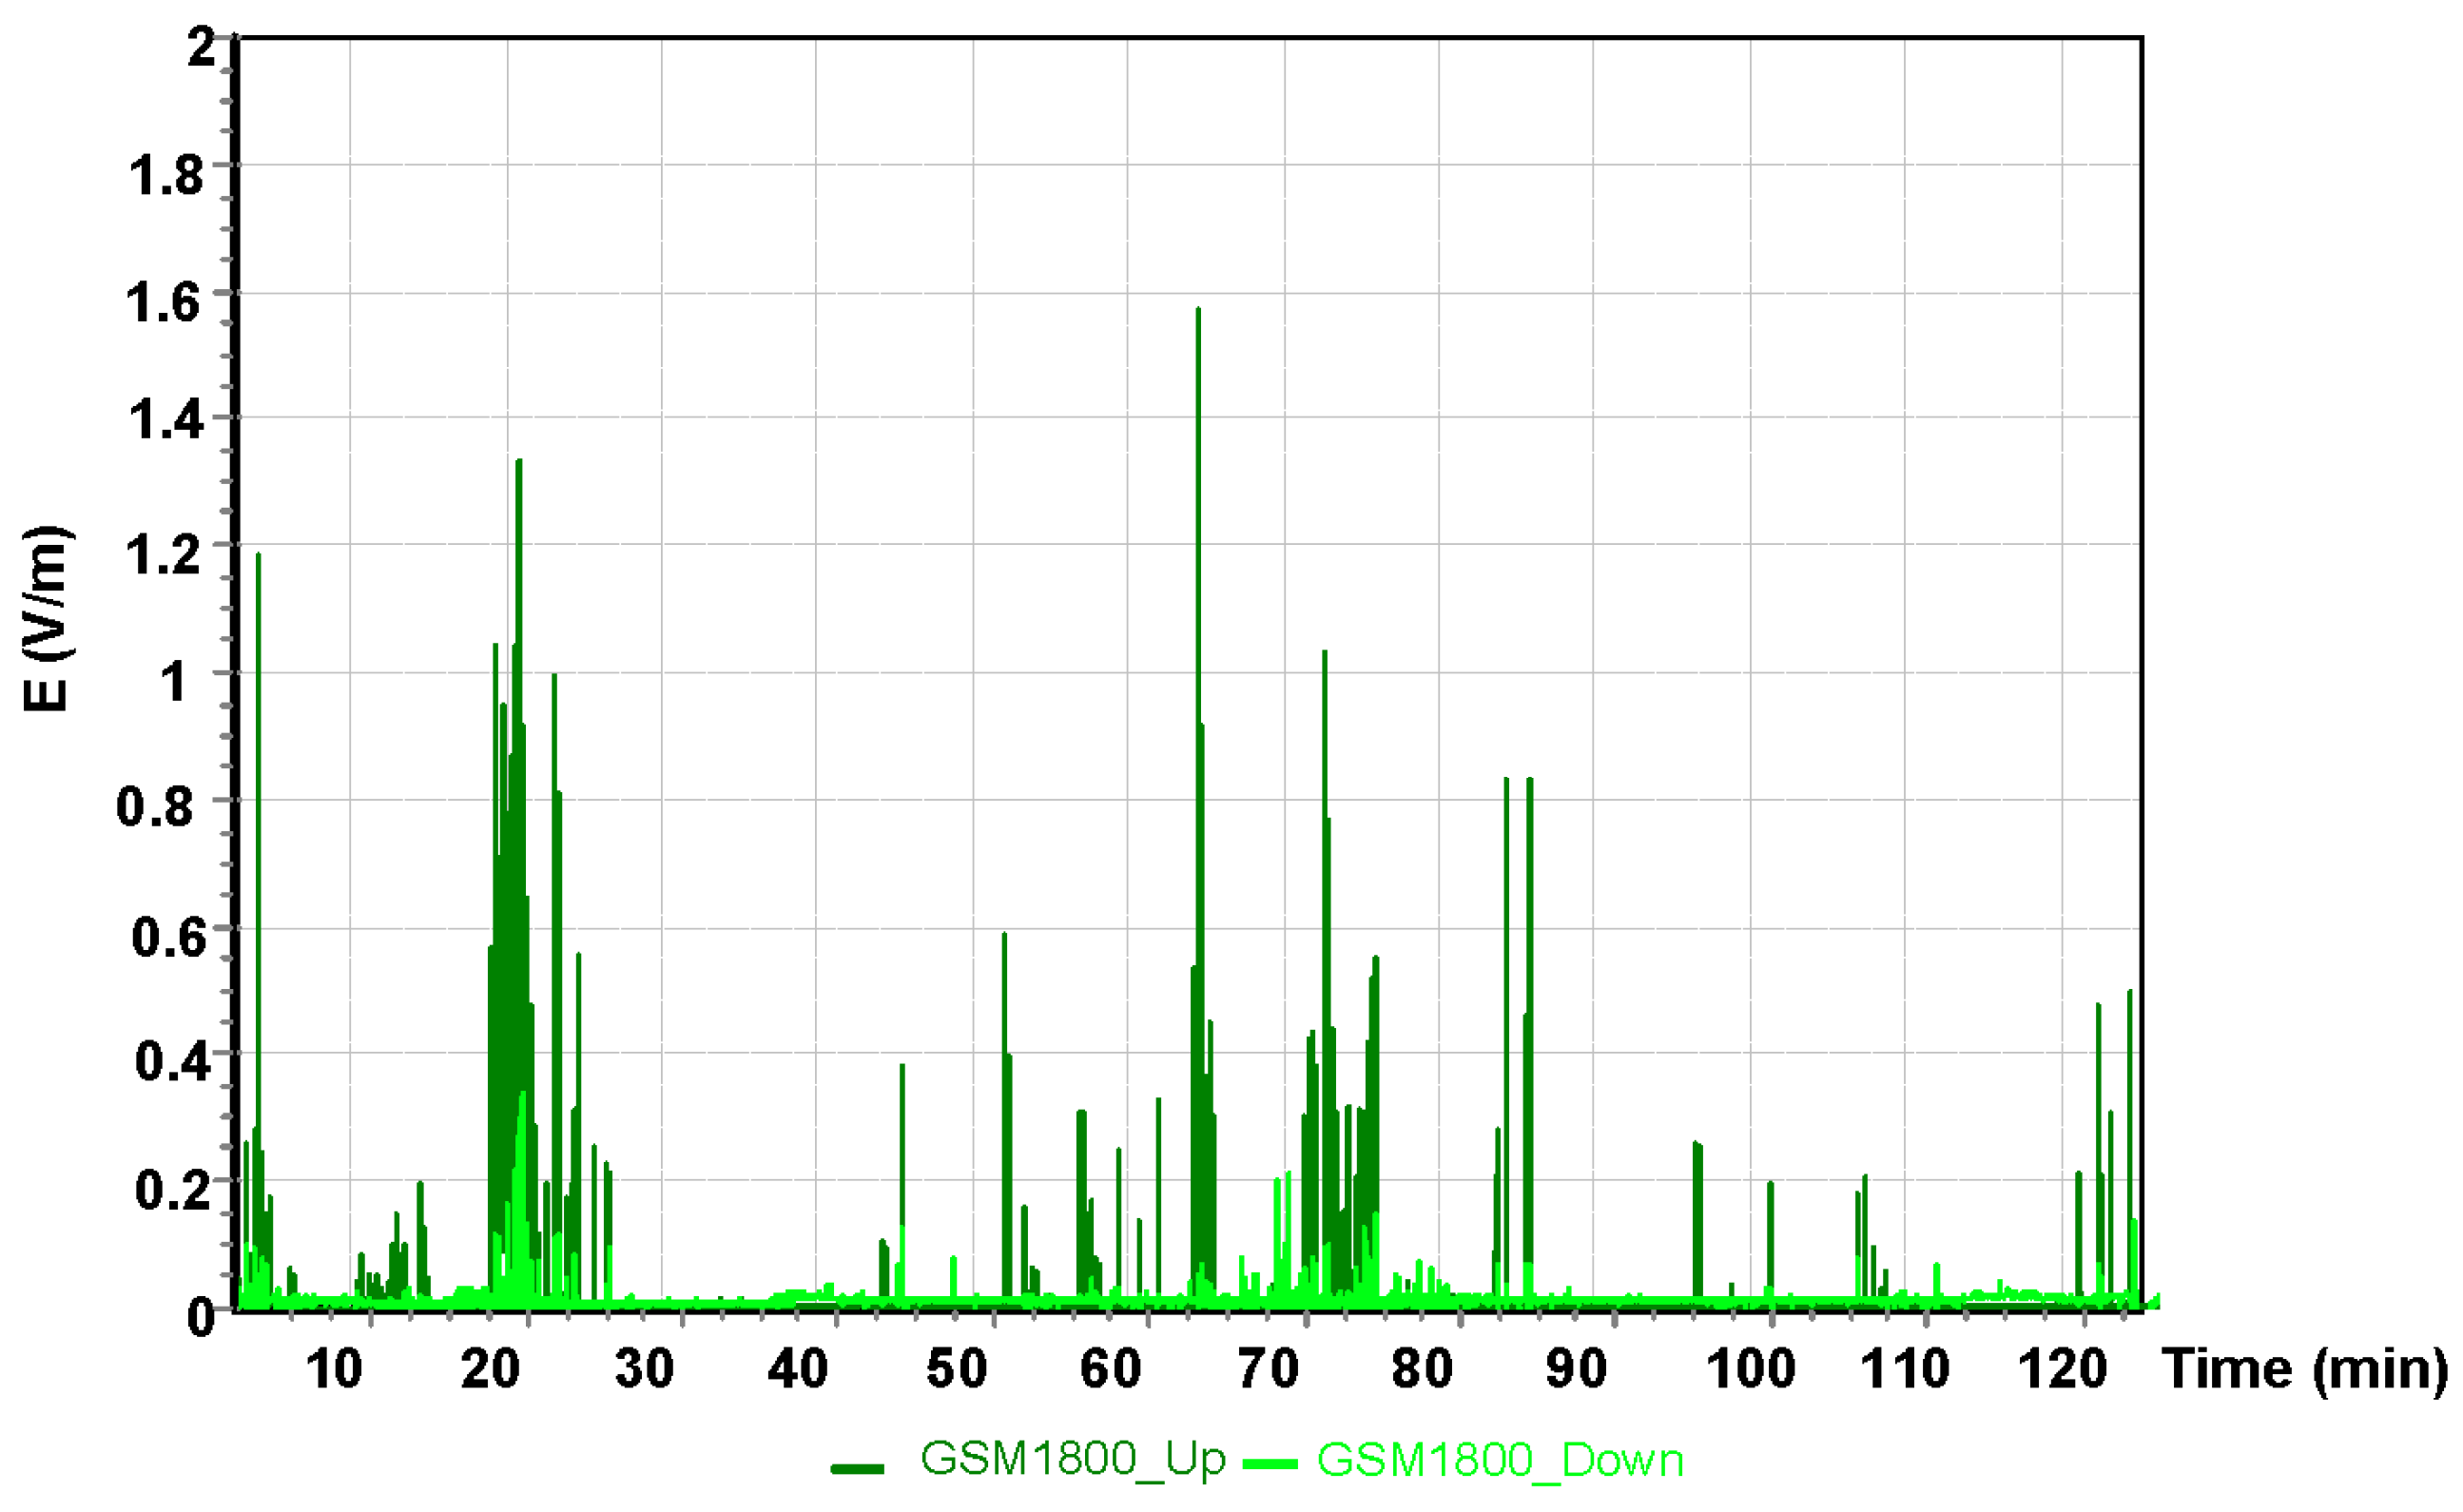
Task: Click the Time (min) axis title
Action: [x=2305, y=1369]
